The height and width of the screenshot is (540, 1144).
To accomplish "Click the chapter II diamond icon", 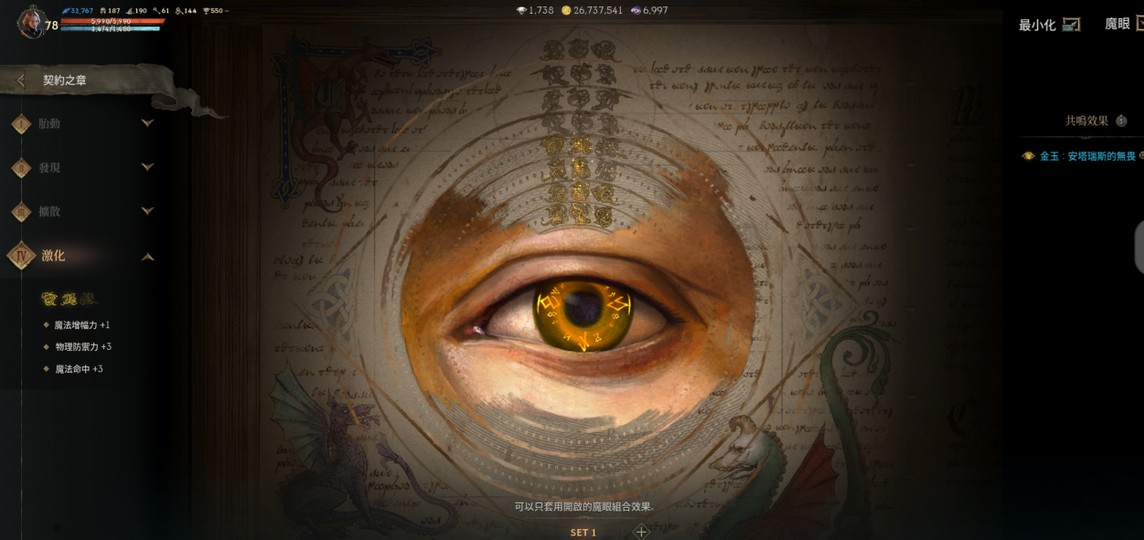I will pyautogui.click(x=21, y=168).
